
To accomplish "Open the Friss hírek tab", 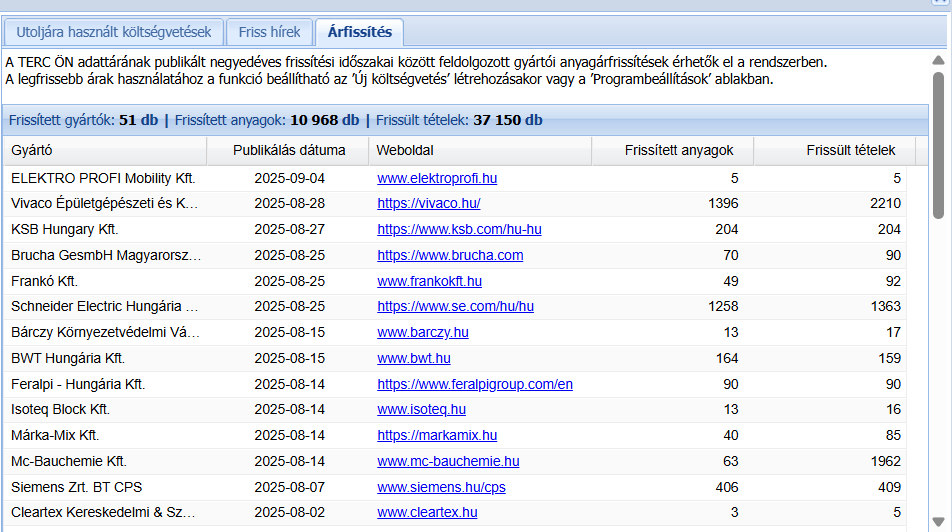I will 270,32.
